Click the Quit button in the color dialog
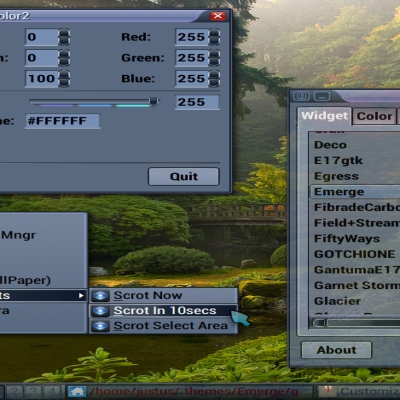 pos(184,176)
